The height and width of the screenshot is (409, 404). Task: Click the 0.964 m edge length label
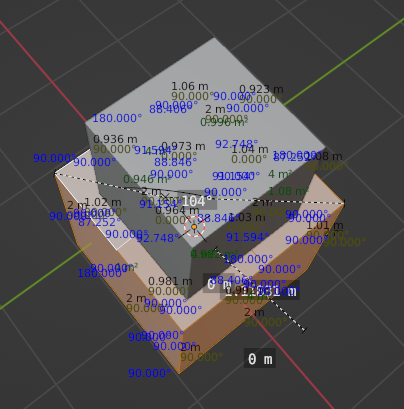177,210
